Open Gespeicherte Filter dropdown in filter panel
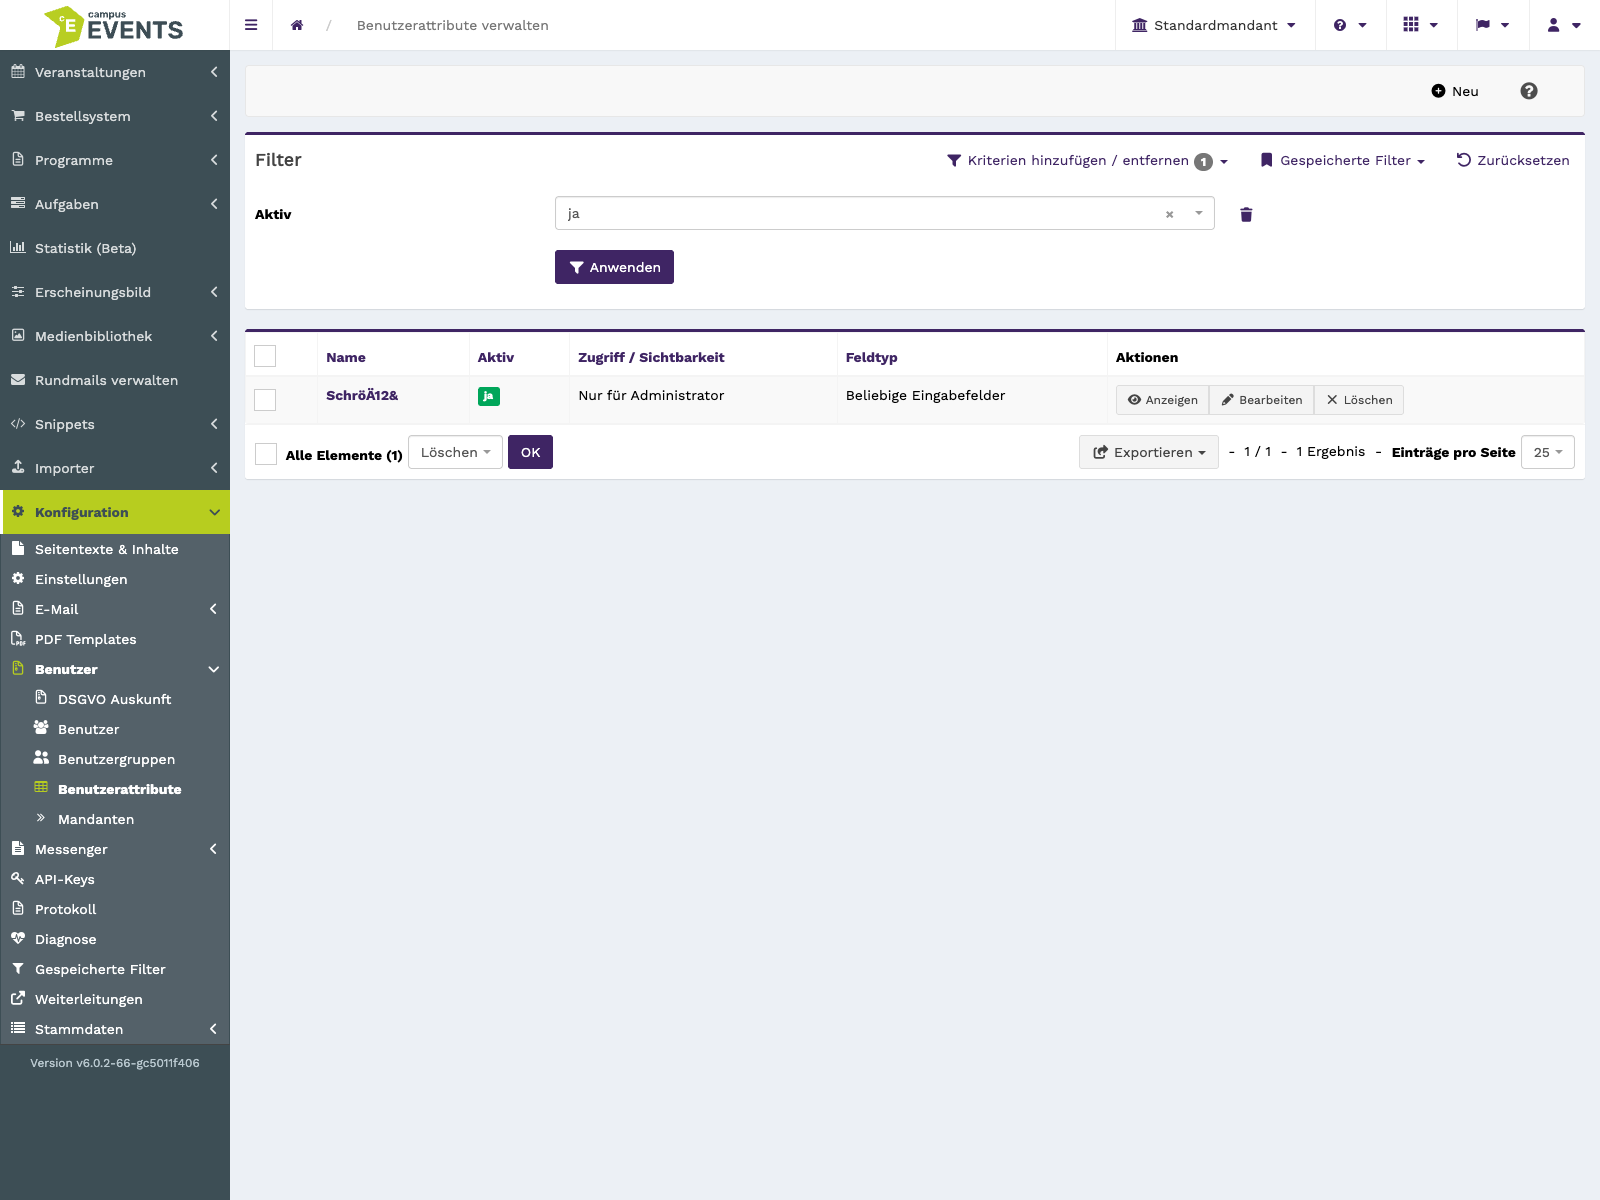The height and width of the screenshot is (1200, 1600). click(x=1343, y=160)
